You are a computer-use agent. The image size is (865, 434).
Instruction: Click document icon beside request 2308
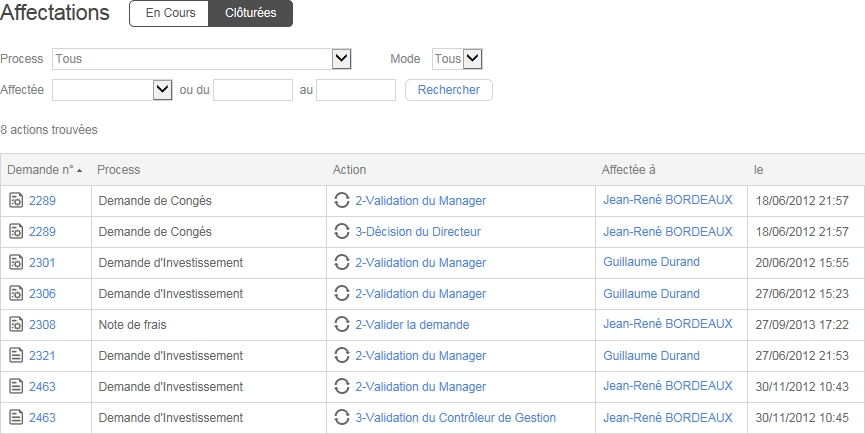pyautogui.click(x=16, y=325)
